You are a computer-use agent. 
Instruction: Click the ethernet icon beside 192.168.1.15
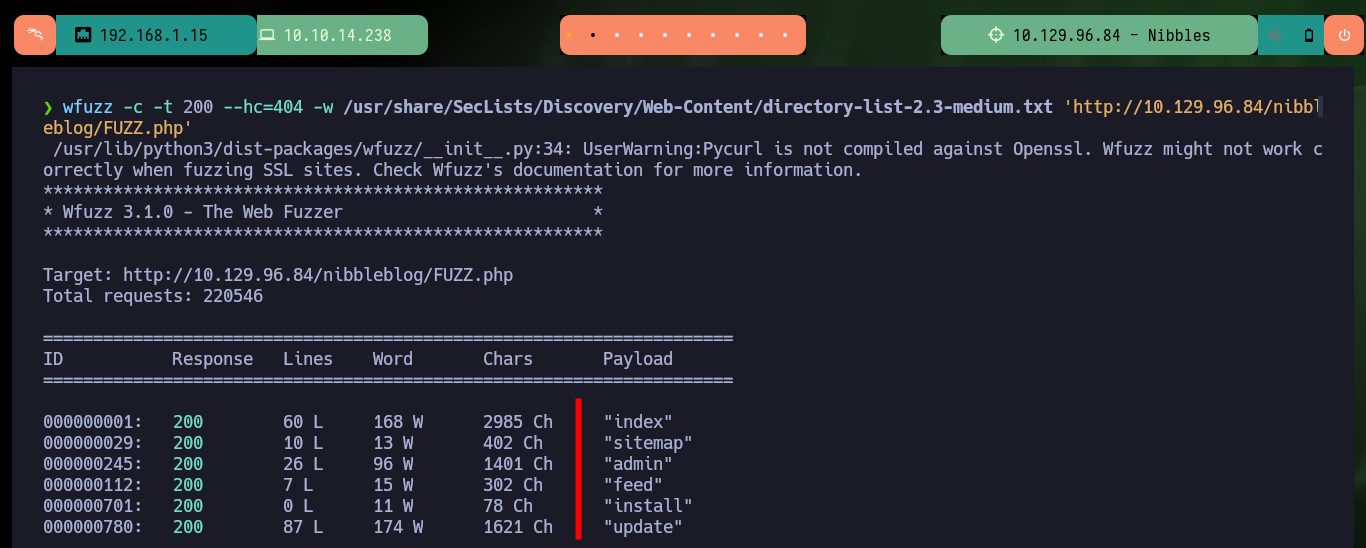coord(83,35)
